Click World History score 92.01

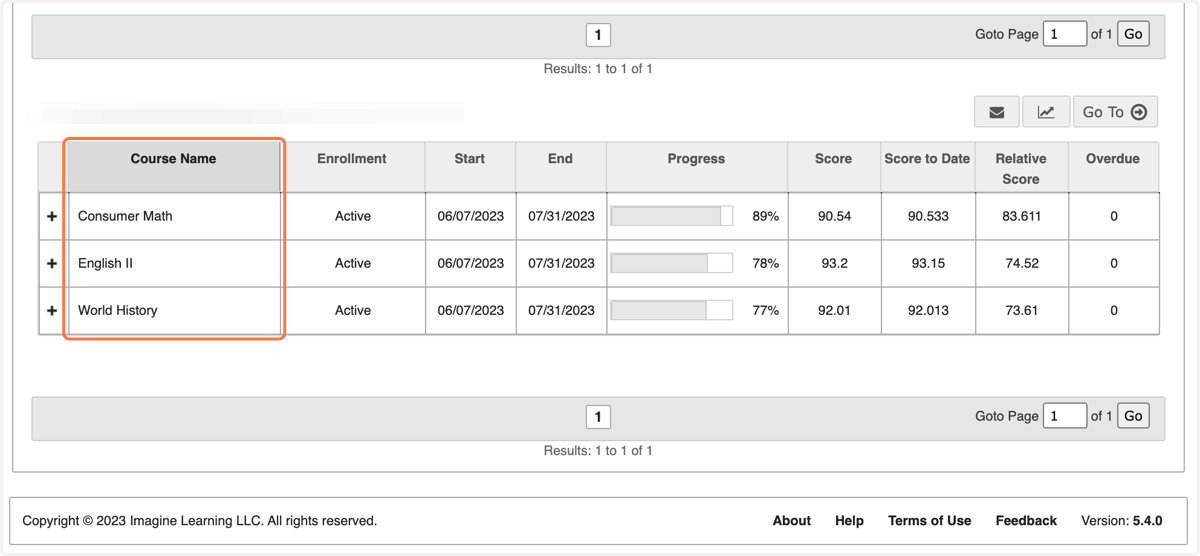tap(834, 310)
